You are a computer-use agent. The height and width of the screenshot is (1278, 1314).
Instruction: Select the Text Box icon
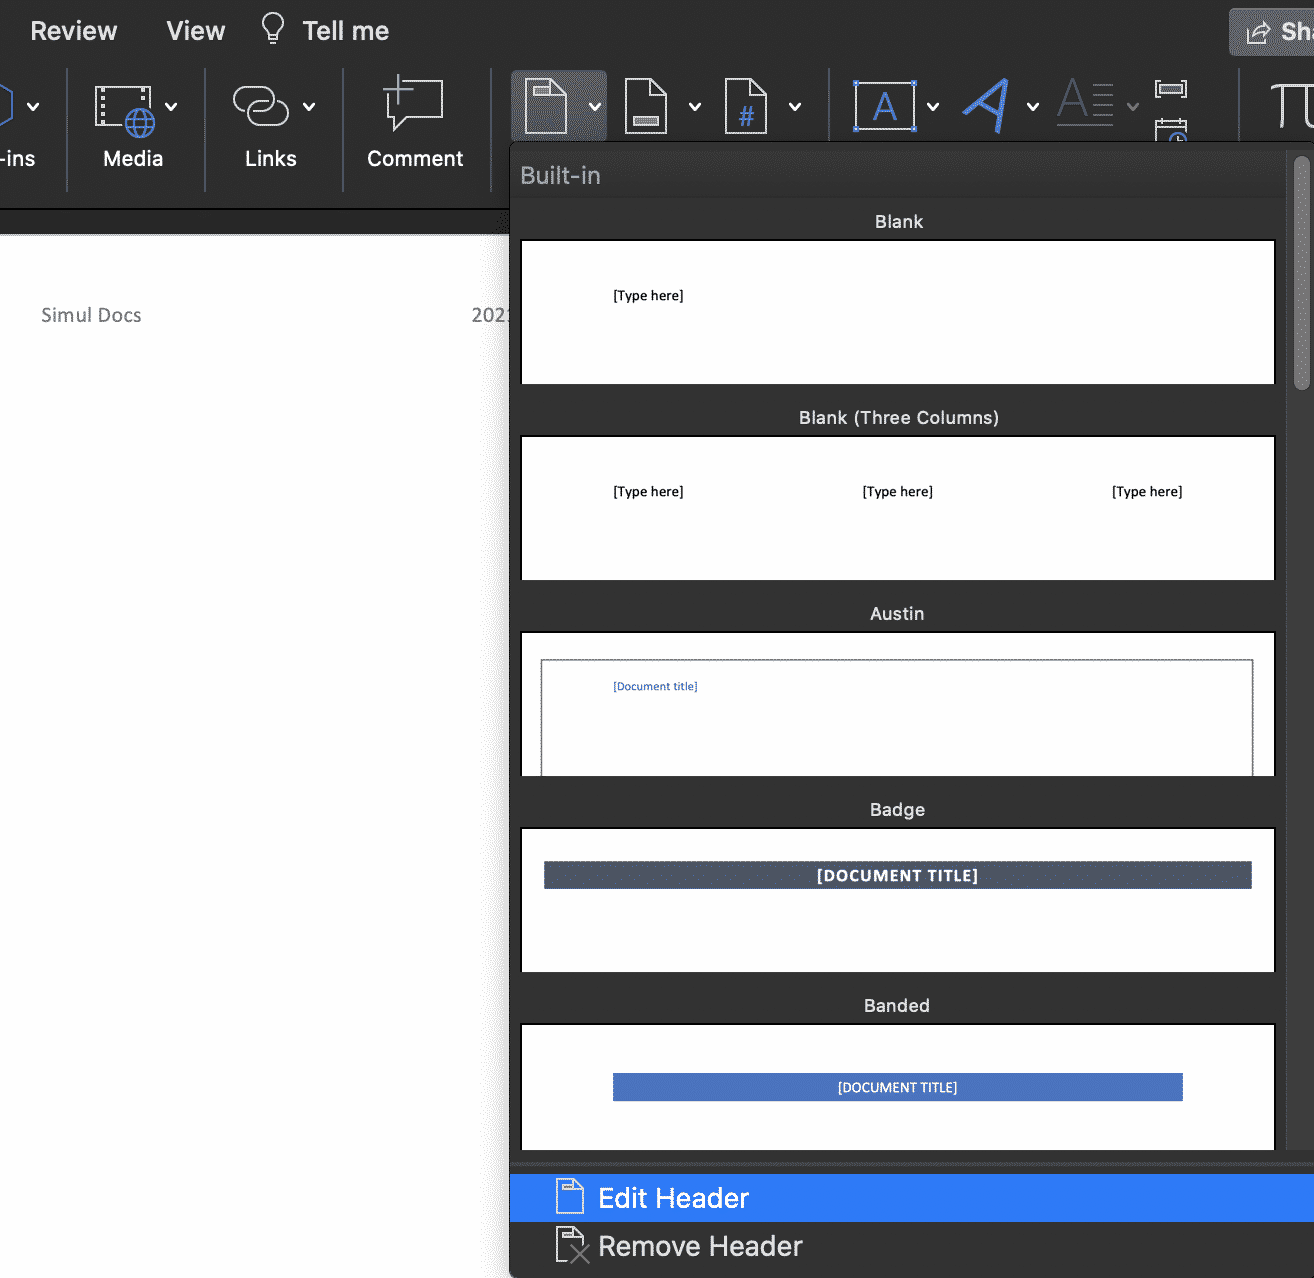(x=884, y=105)
